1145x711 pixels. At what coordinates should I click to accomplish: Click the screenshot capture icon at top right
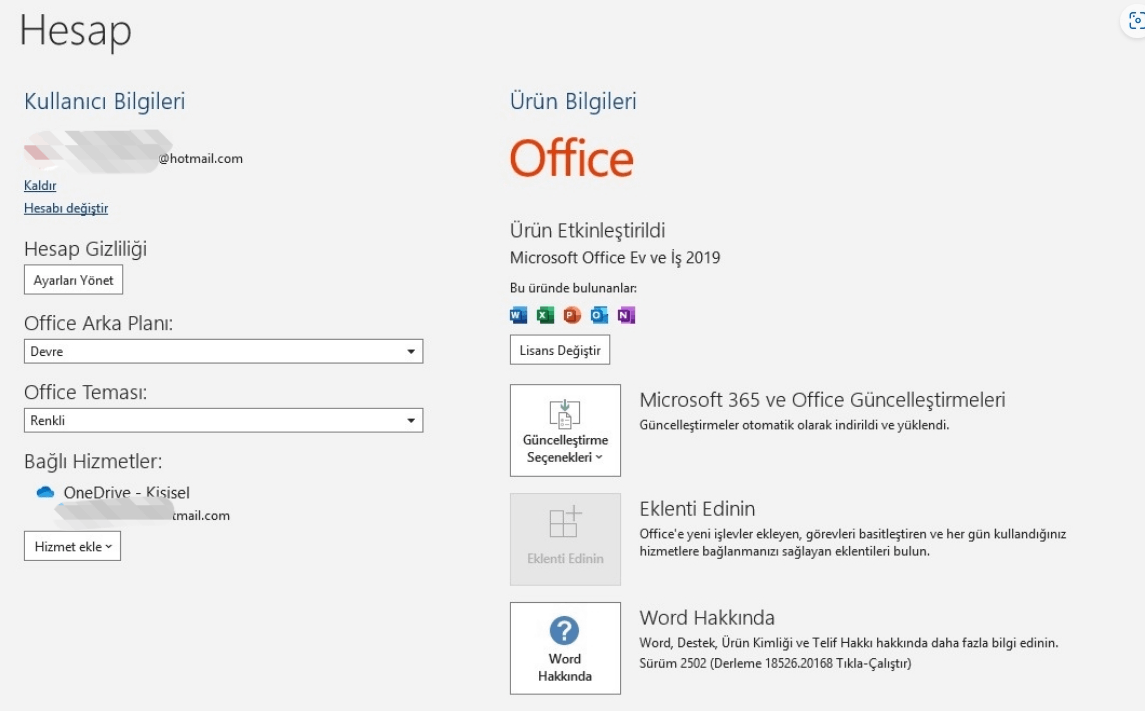tap(1136, 22)
